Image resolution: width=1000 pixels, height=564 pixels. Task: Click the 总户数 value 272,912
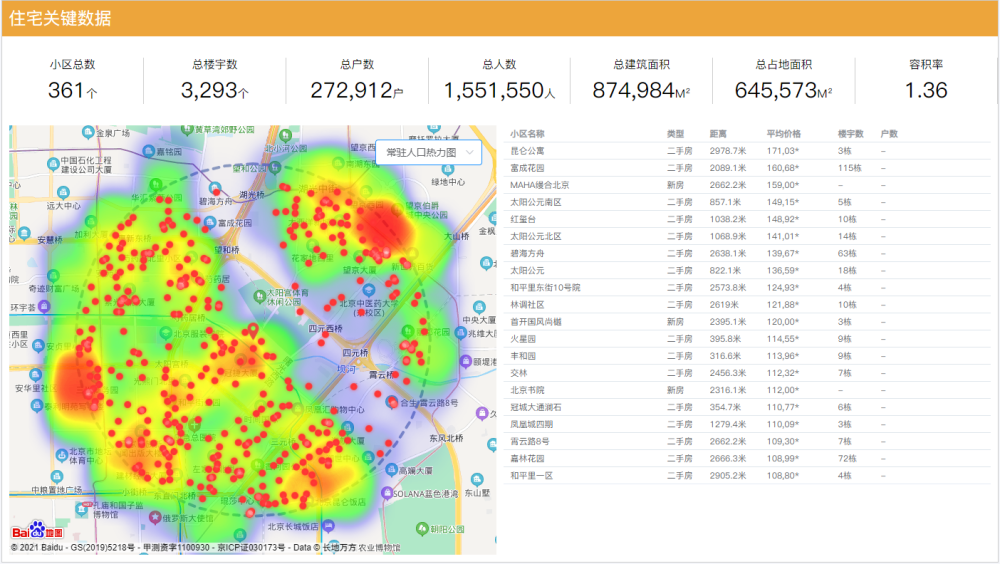(x=351, y=91)
